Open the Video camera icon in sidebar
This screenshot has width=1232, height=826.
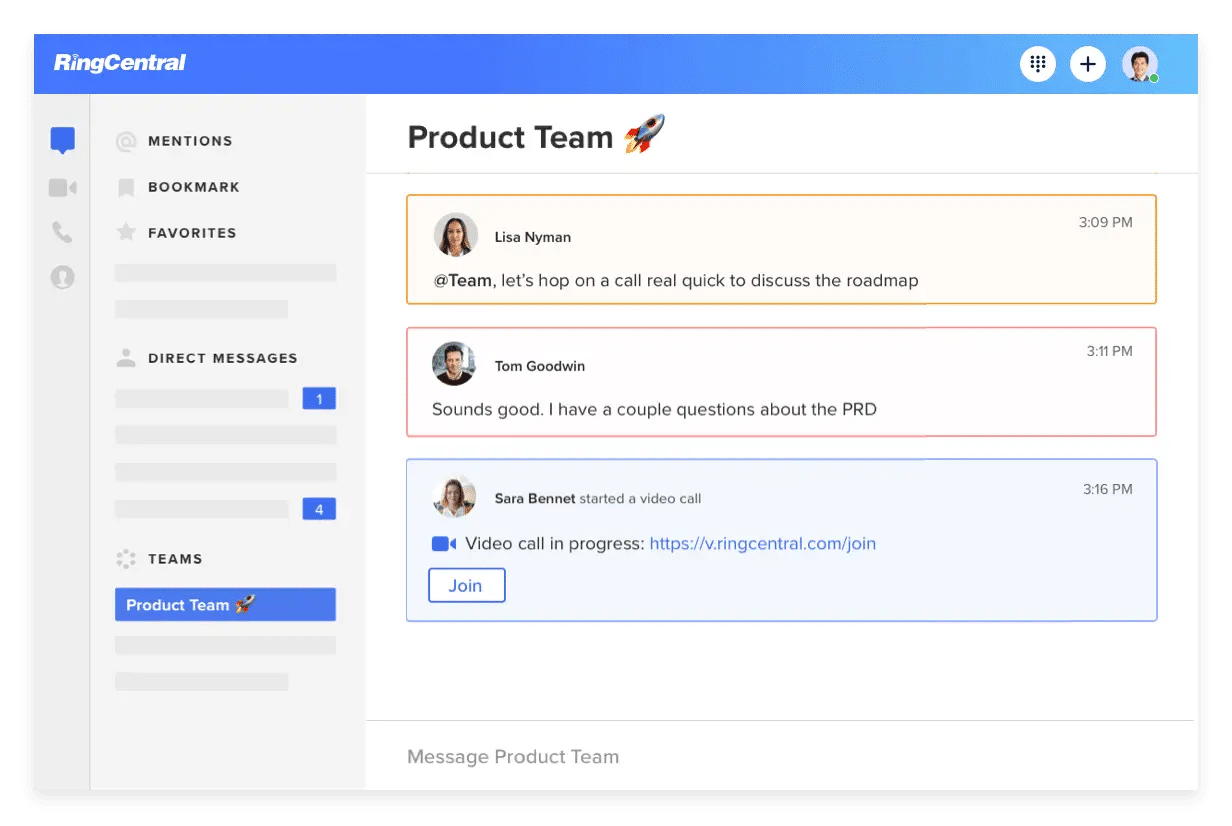click(62, 188)
